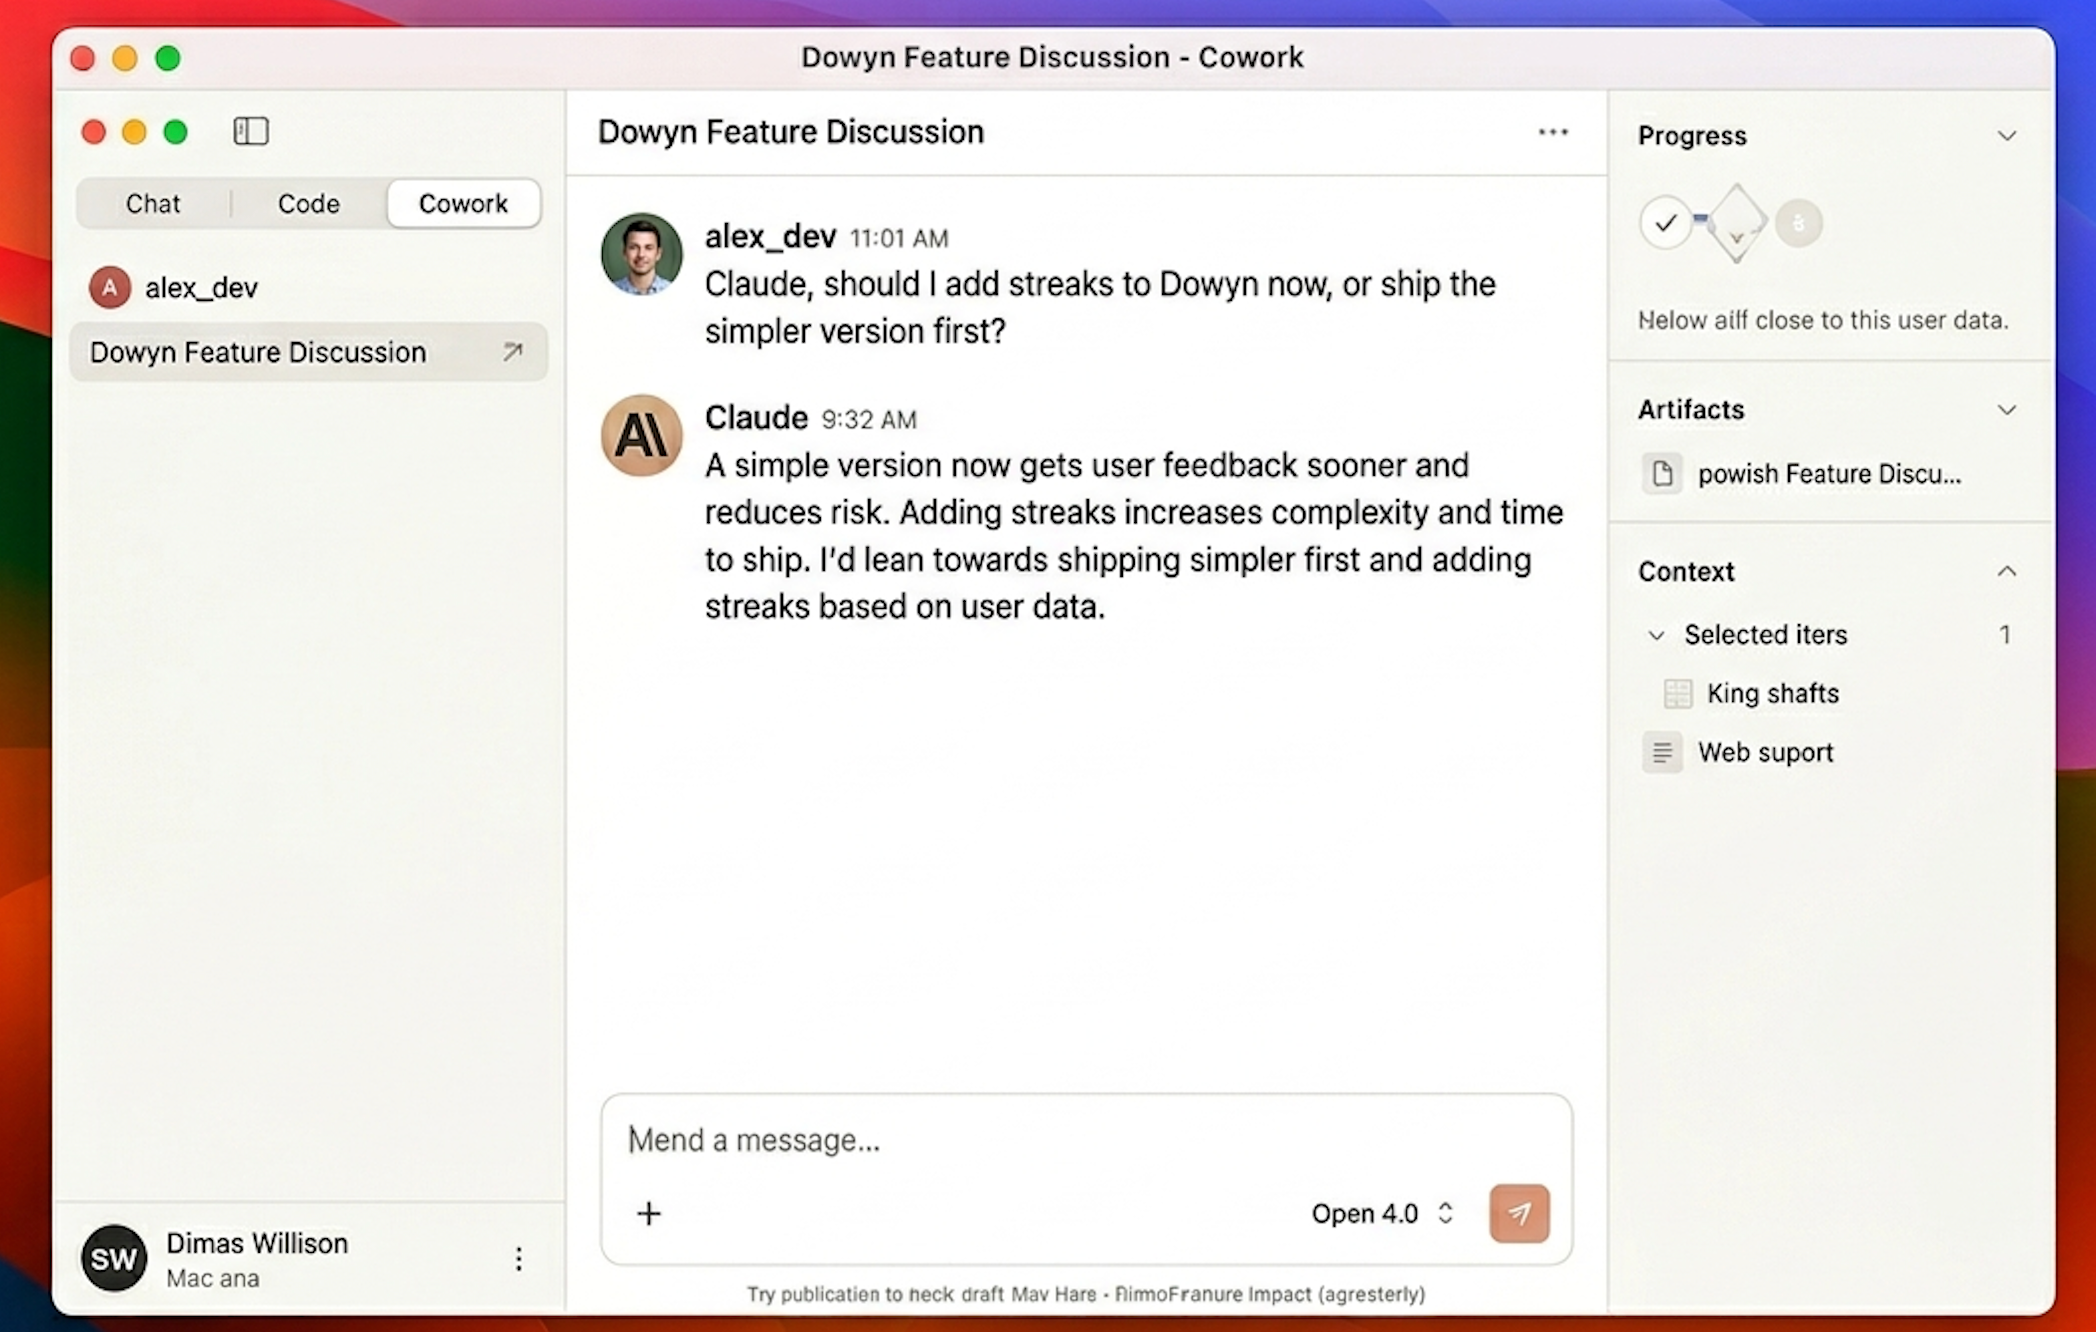Click the Claude AI avatar icon
The height and width of the screenshot is (1332, 2096).
click(x=642, y=435)
